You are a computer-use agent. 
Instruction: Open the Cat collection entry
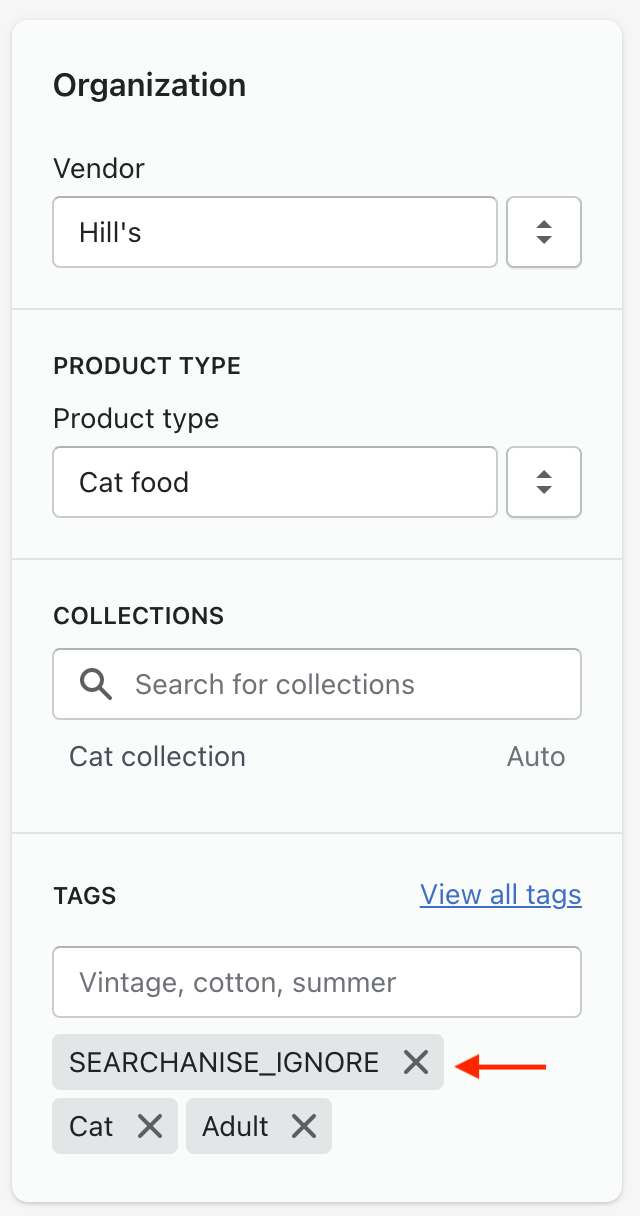pos(157,756)
